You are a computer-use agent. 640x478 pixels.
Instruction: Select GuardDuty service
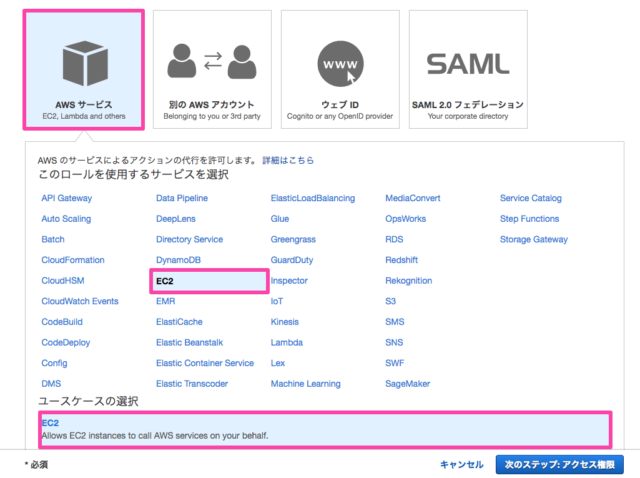pos(292,260)
